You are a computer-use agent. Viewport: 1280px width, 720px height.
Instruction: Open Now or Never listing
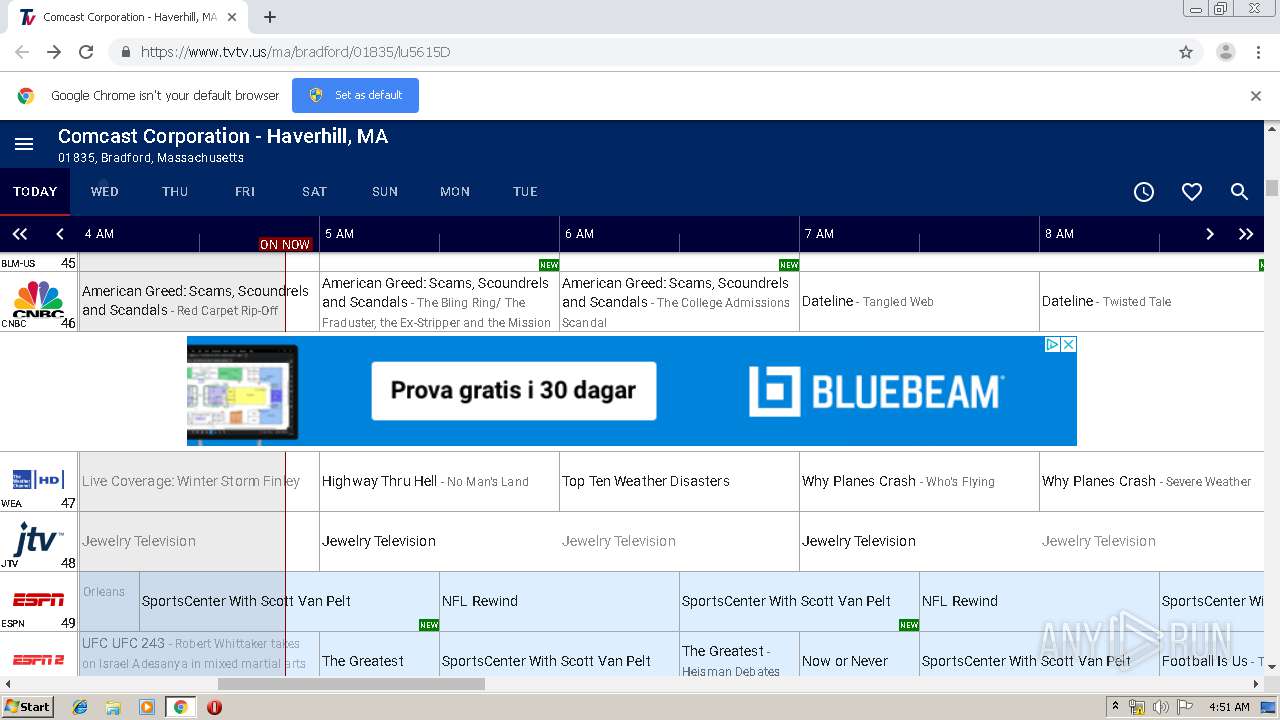point(859,654)
